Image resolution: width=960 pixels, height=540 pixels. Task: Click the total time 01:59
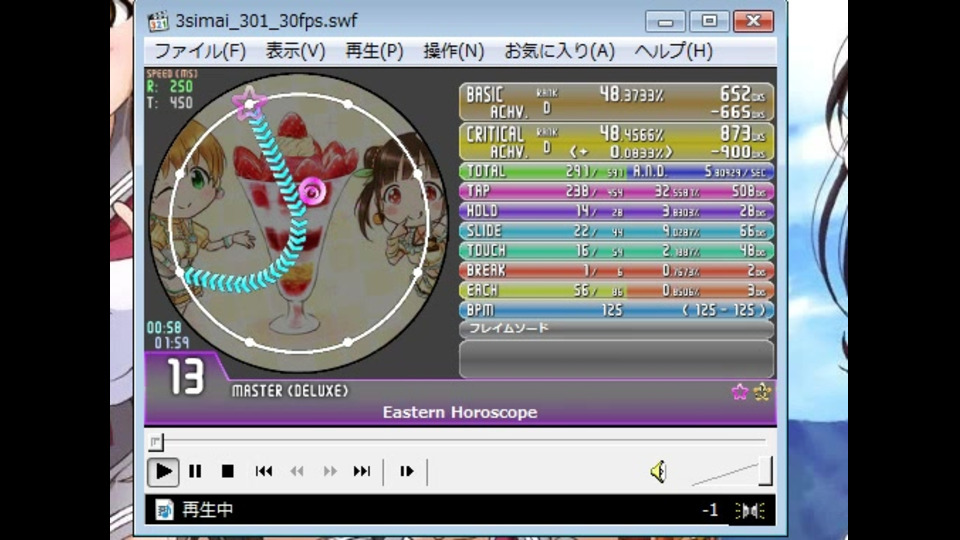(x=172, y=343)
